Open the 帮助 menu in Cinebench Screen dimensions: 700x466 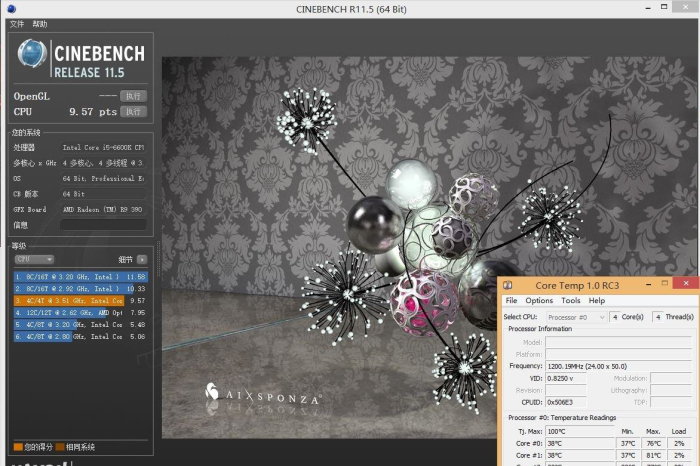pos(39,24)
